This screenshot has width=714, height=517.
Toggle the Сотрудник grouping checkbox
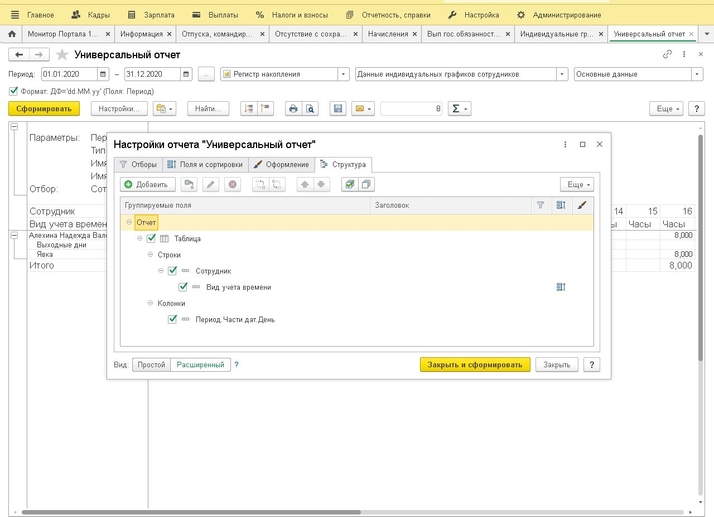(x=172, y=271)
